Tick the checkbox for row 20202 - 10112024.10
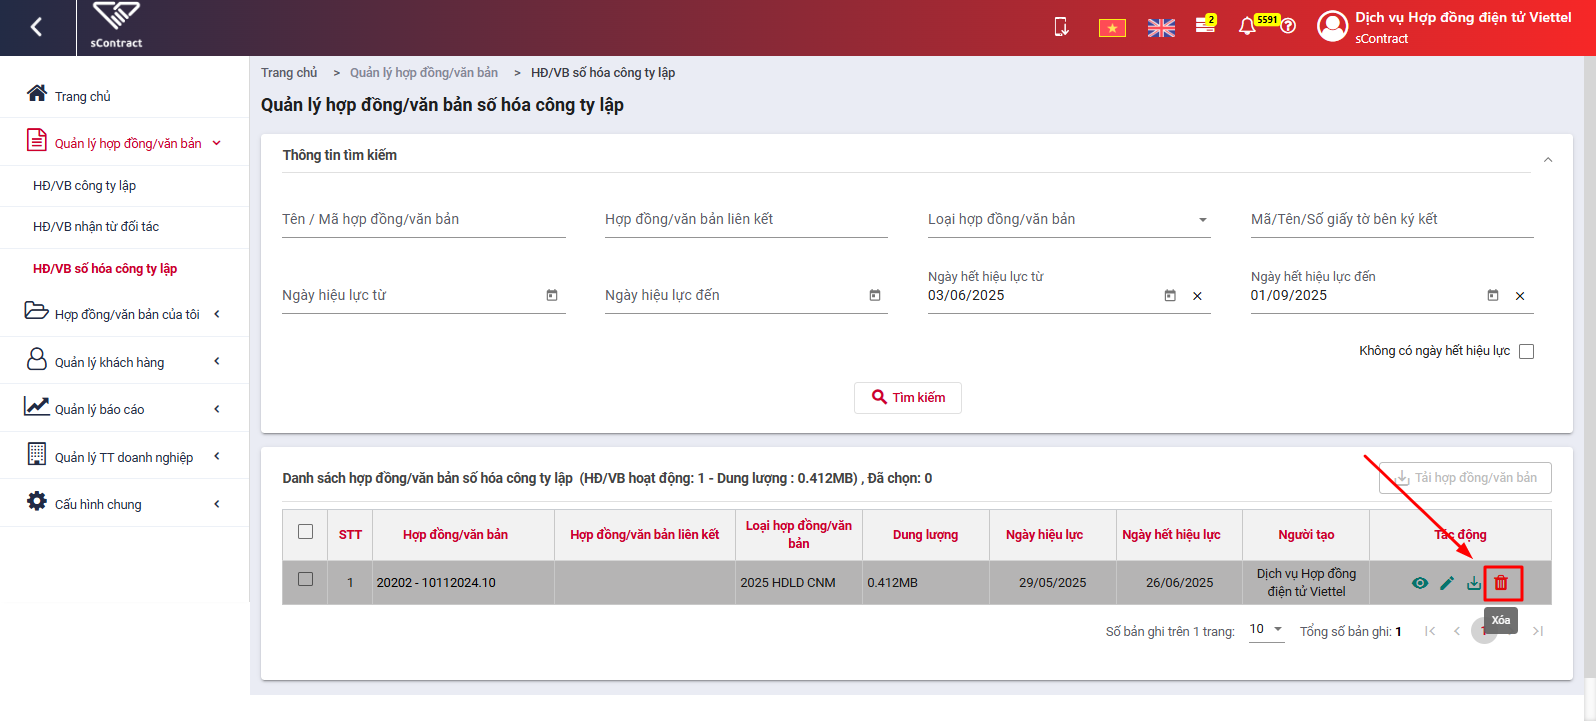This screenshot has width=1596, height=728. (306, 579)
